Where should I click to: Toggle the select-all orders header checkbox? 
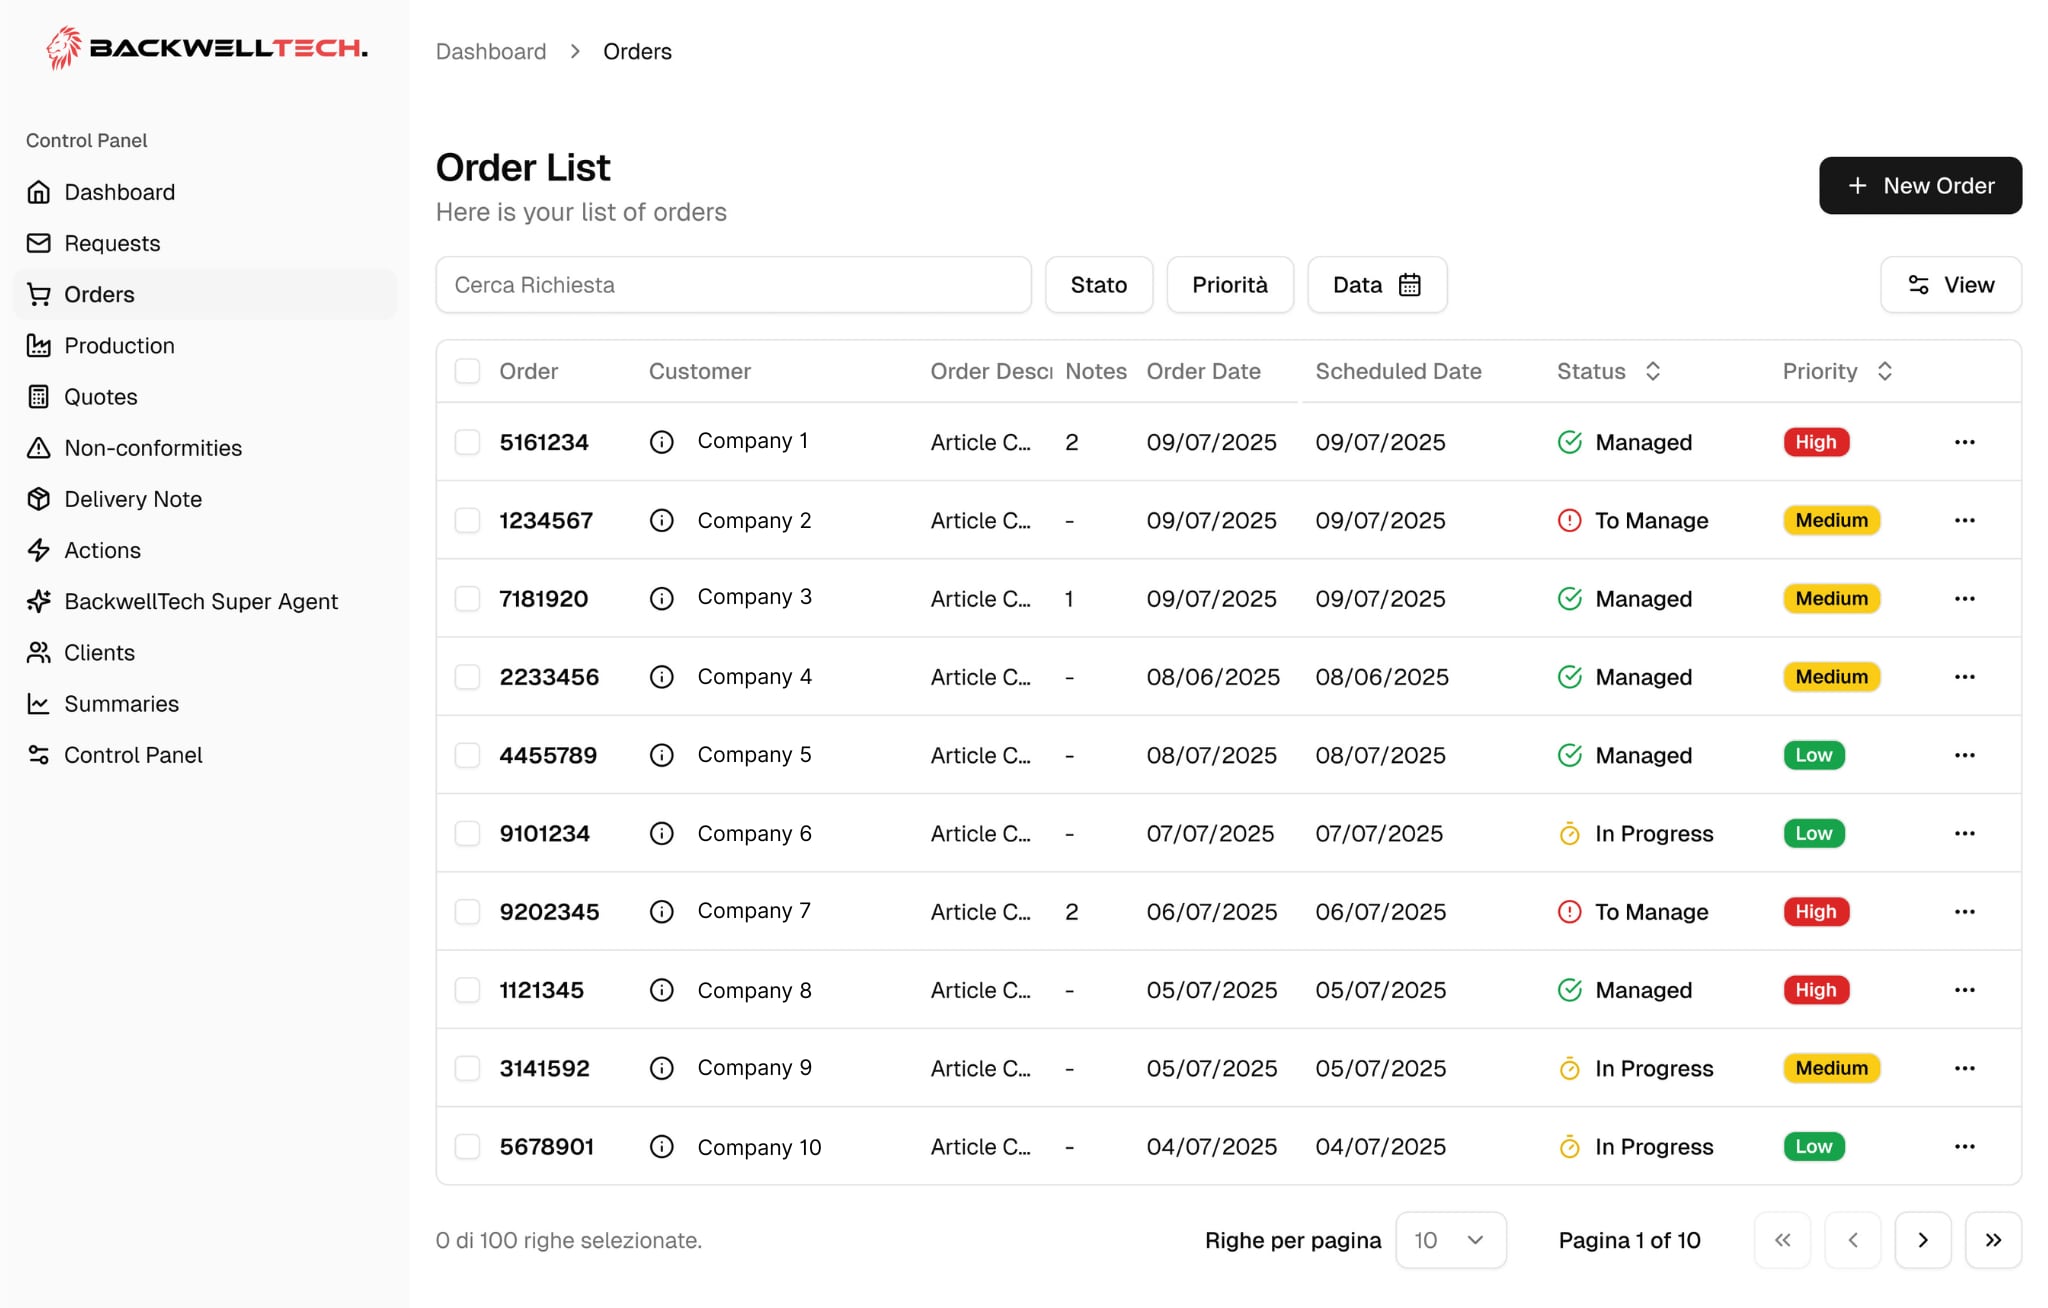(467, 371)
